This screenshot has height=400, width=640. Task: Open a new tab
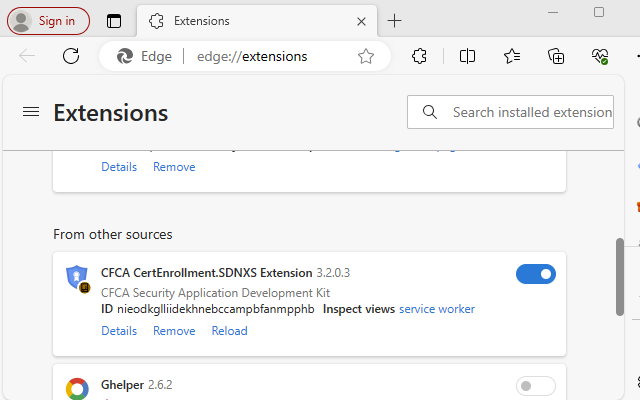[x=395, y=21]
